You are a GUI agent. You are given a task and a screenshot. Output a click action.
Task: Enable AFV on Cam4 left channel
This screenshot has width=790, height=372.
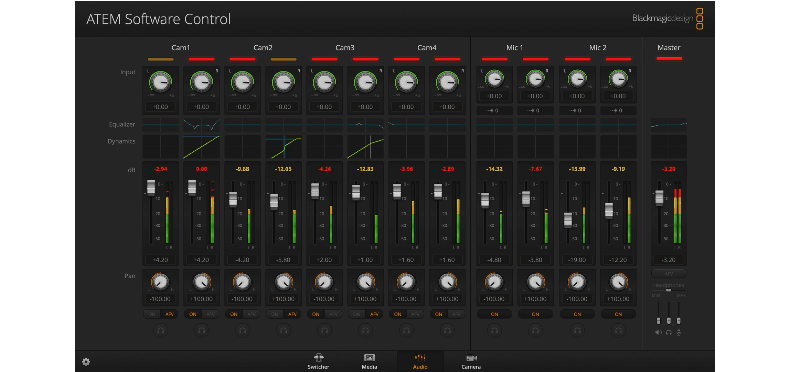point(415,314)
